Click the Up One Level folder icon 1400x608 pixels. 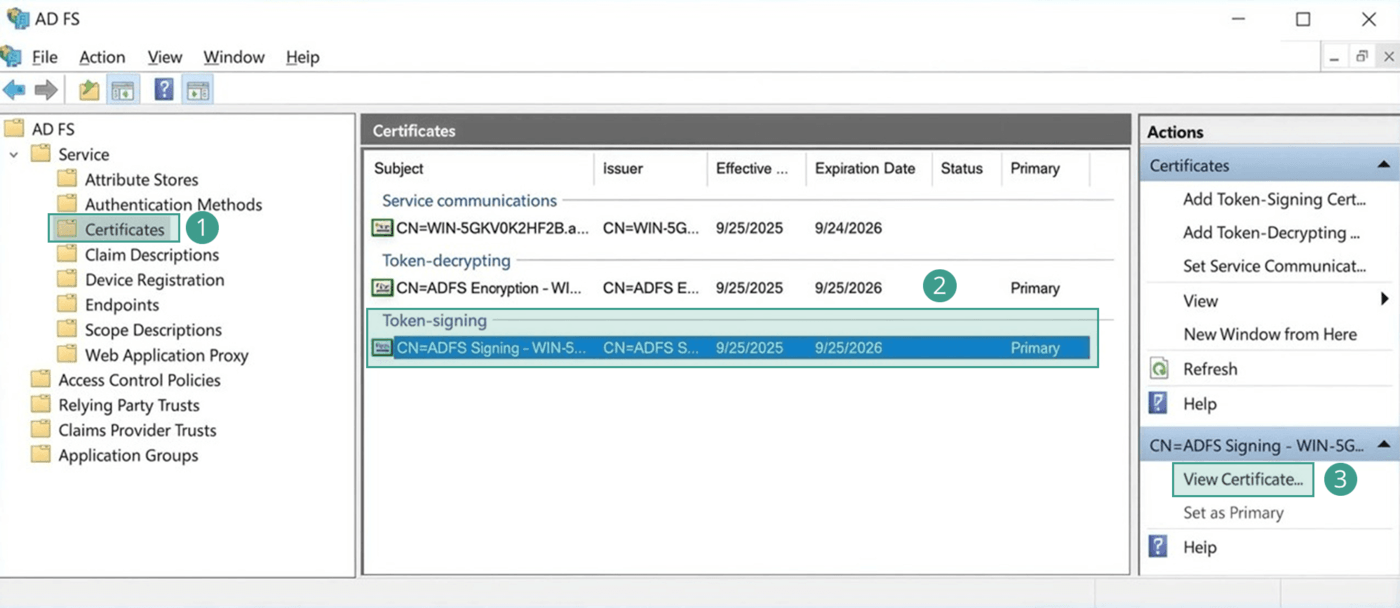(90, 90)
